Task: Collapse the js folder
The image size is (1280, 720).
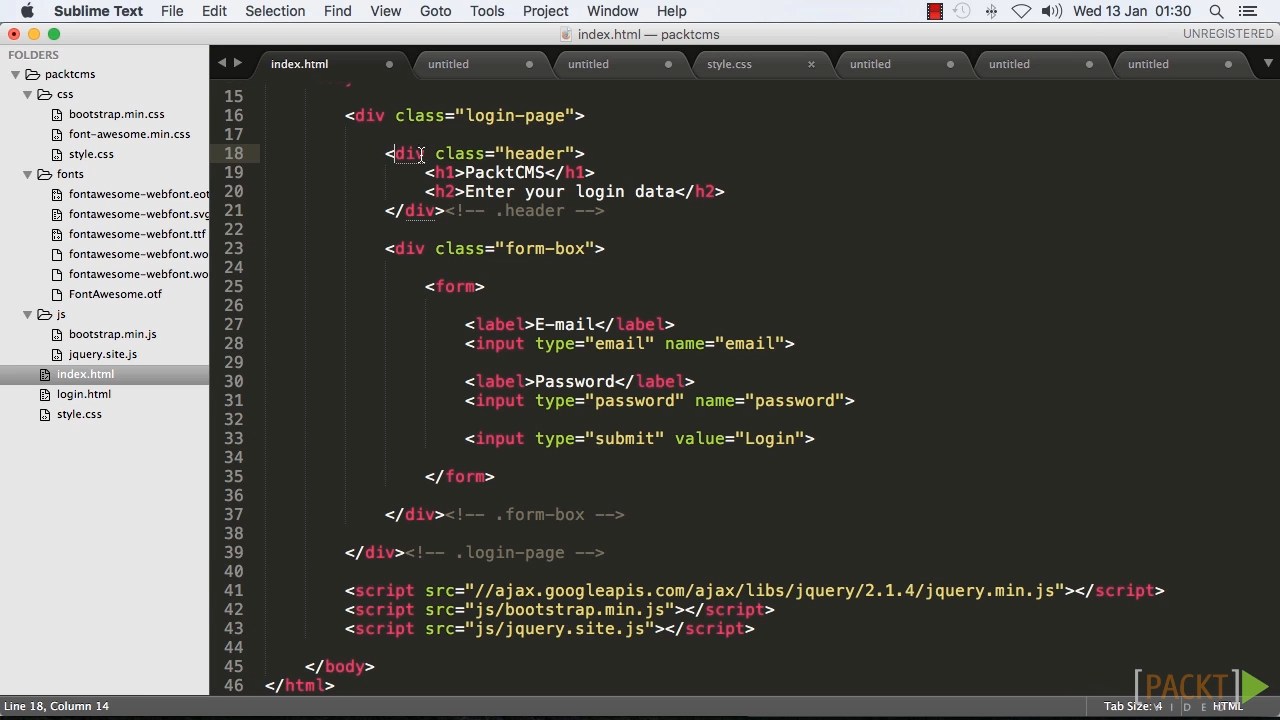Action: (28, 314)
